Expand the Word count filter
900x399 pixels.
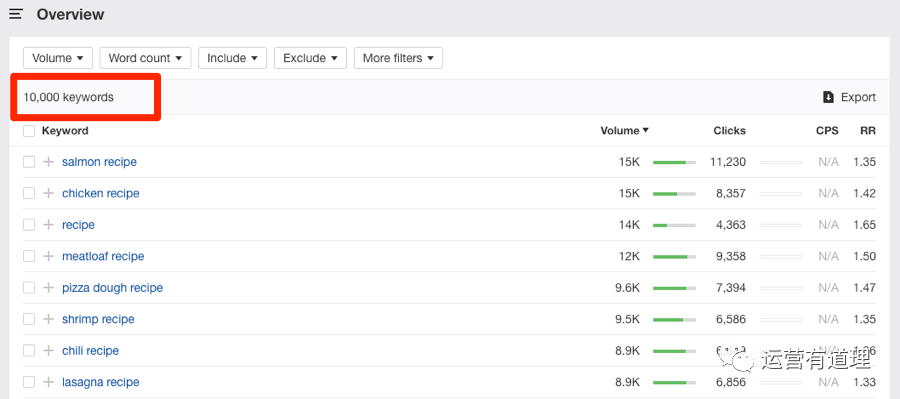point(145,58)
